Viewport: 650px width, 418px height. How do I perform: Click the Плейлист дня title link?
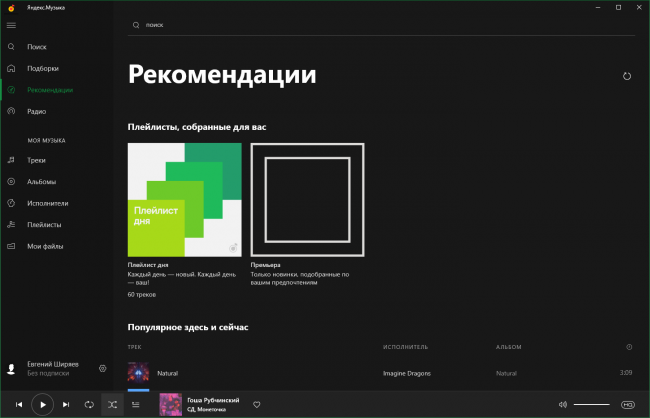coord(148,265)
